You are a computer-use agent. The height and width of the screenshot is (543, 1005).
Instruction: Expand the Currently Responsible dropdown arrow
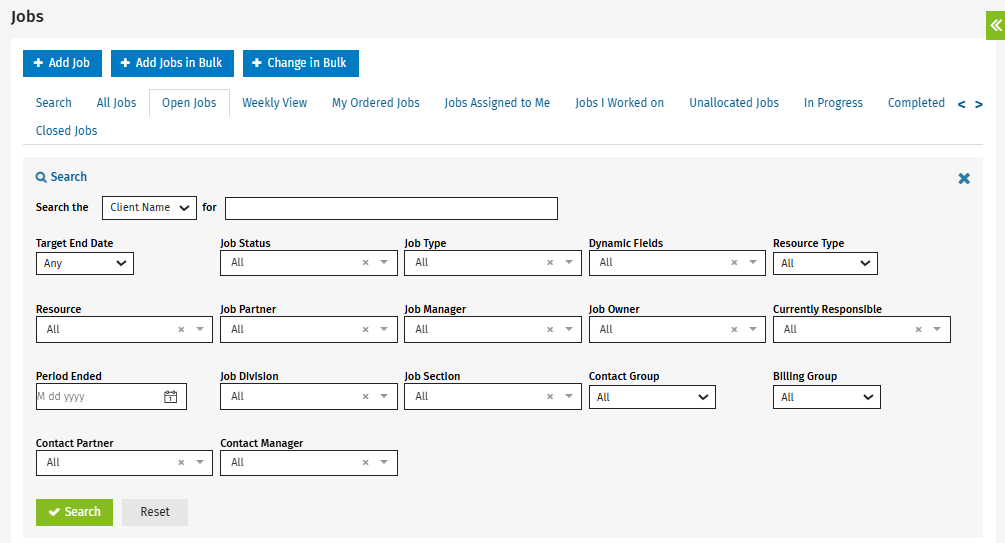(x=937, y=330)
